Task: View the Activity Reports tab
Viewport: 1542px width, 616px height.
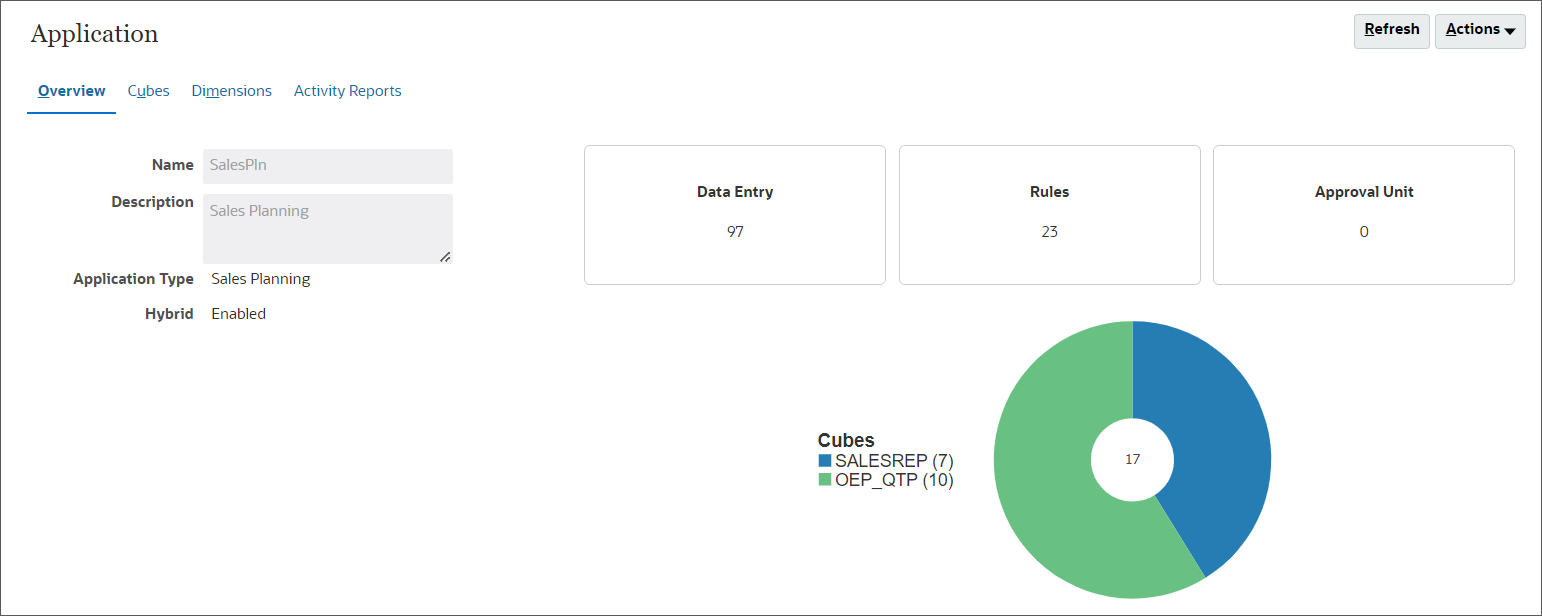Action: 347,90
